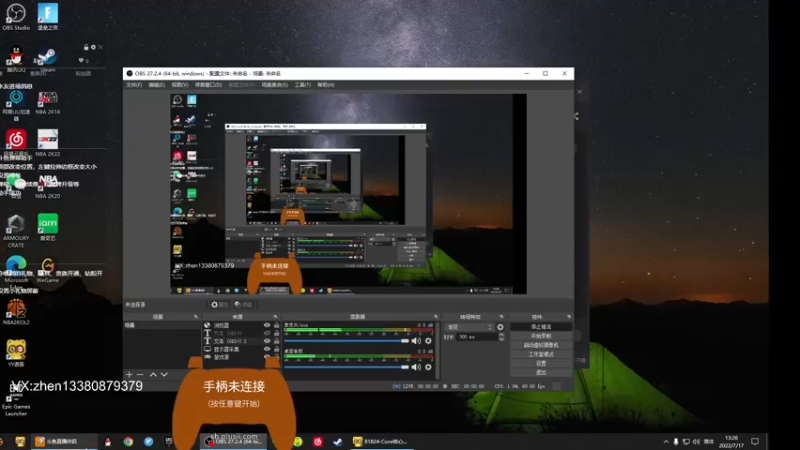
Task: Open NetEase Cloud Music red desktop icon
Action: click(16, 142)
